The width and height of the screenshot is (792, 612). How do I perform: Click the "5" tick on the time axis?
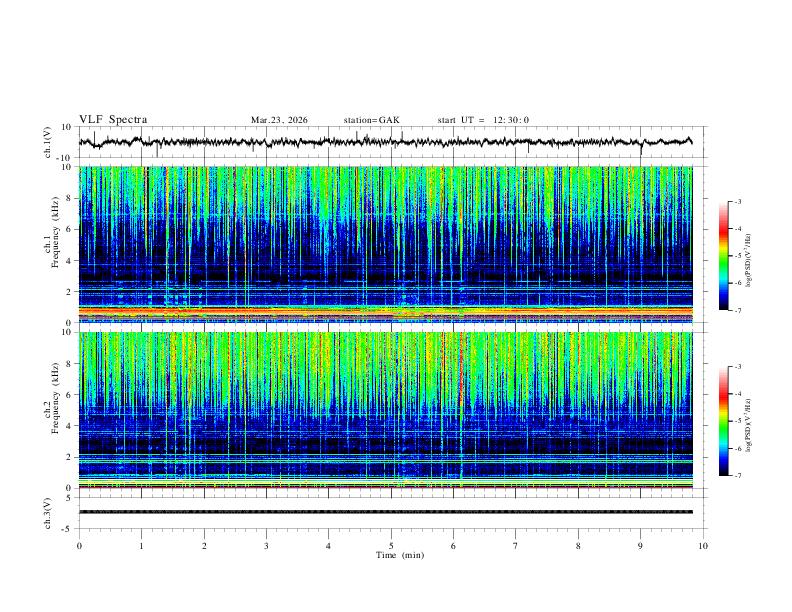tap(391, 546)
